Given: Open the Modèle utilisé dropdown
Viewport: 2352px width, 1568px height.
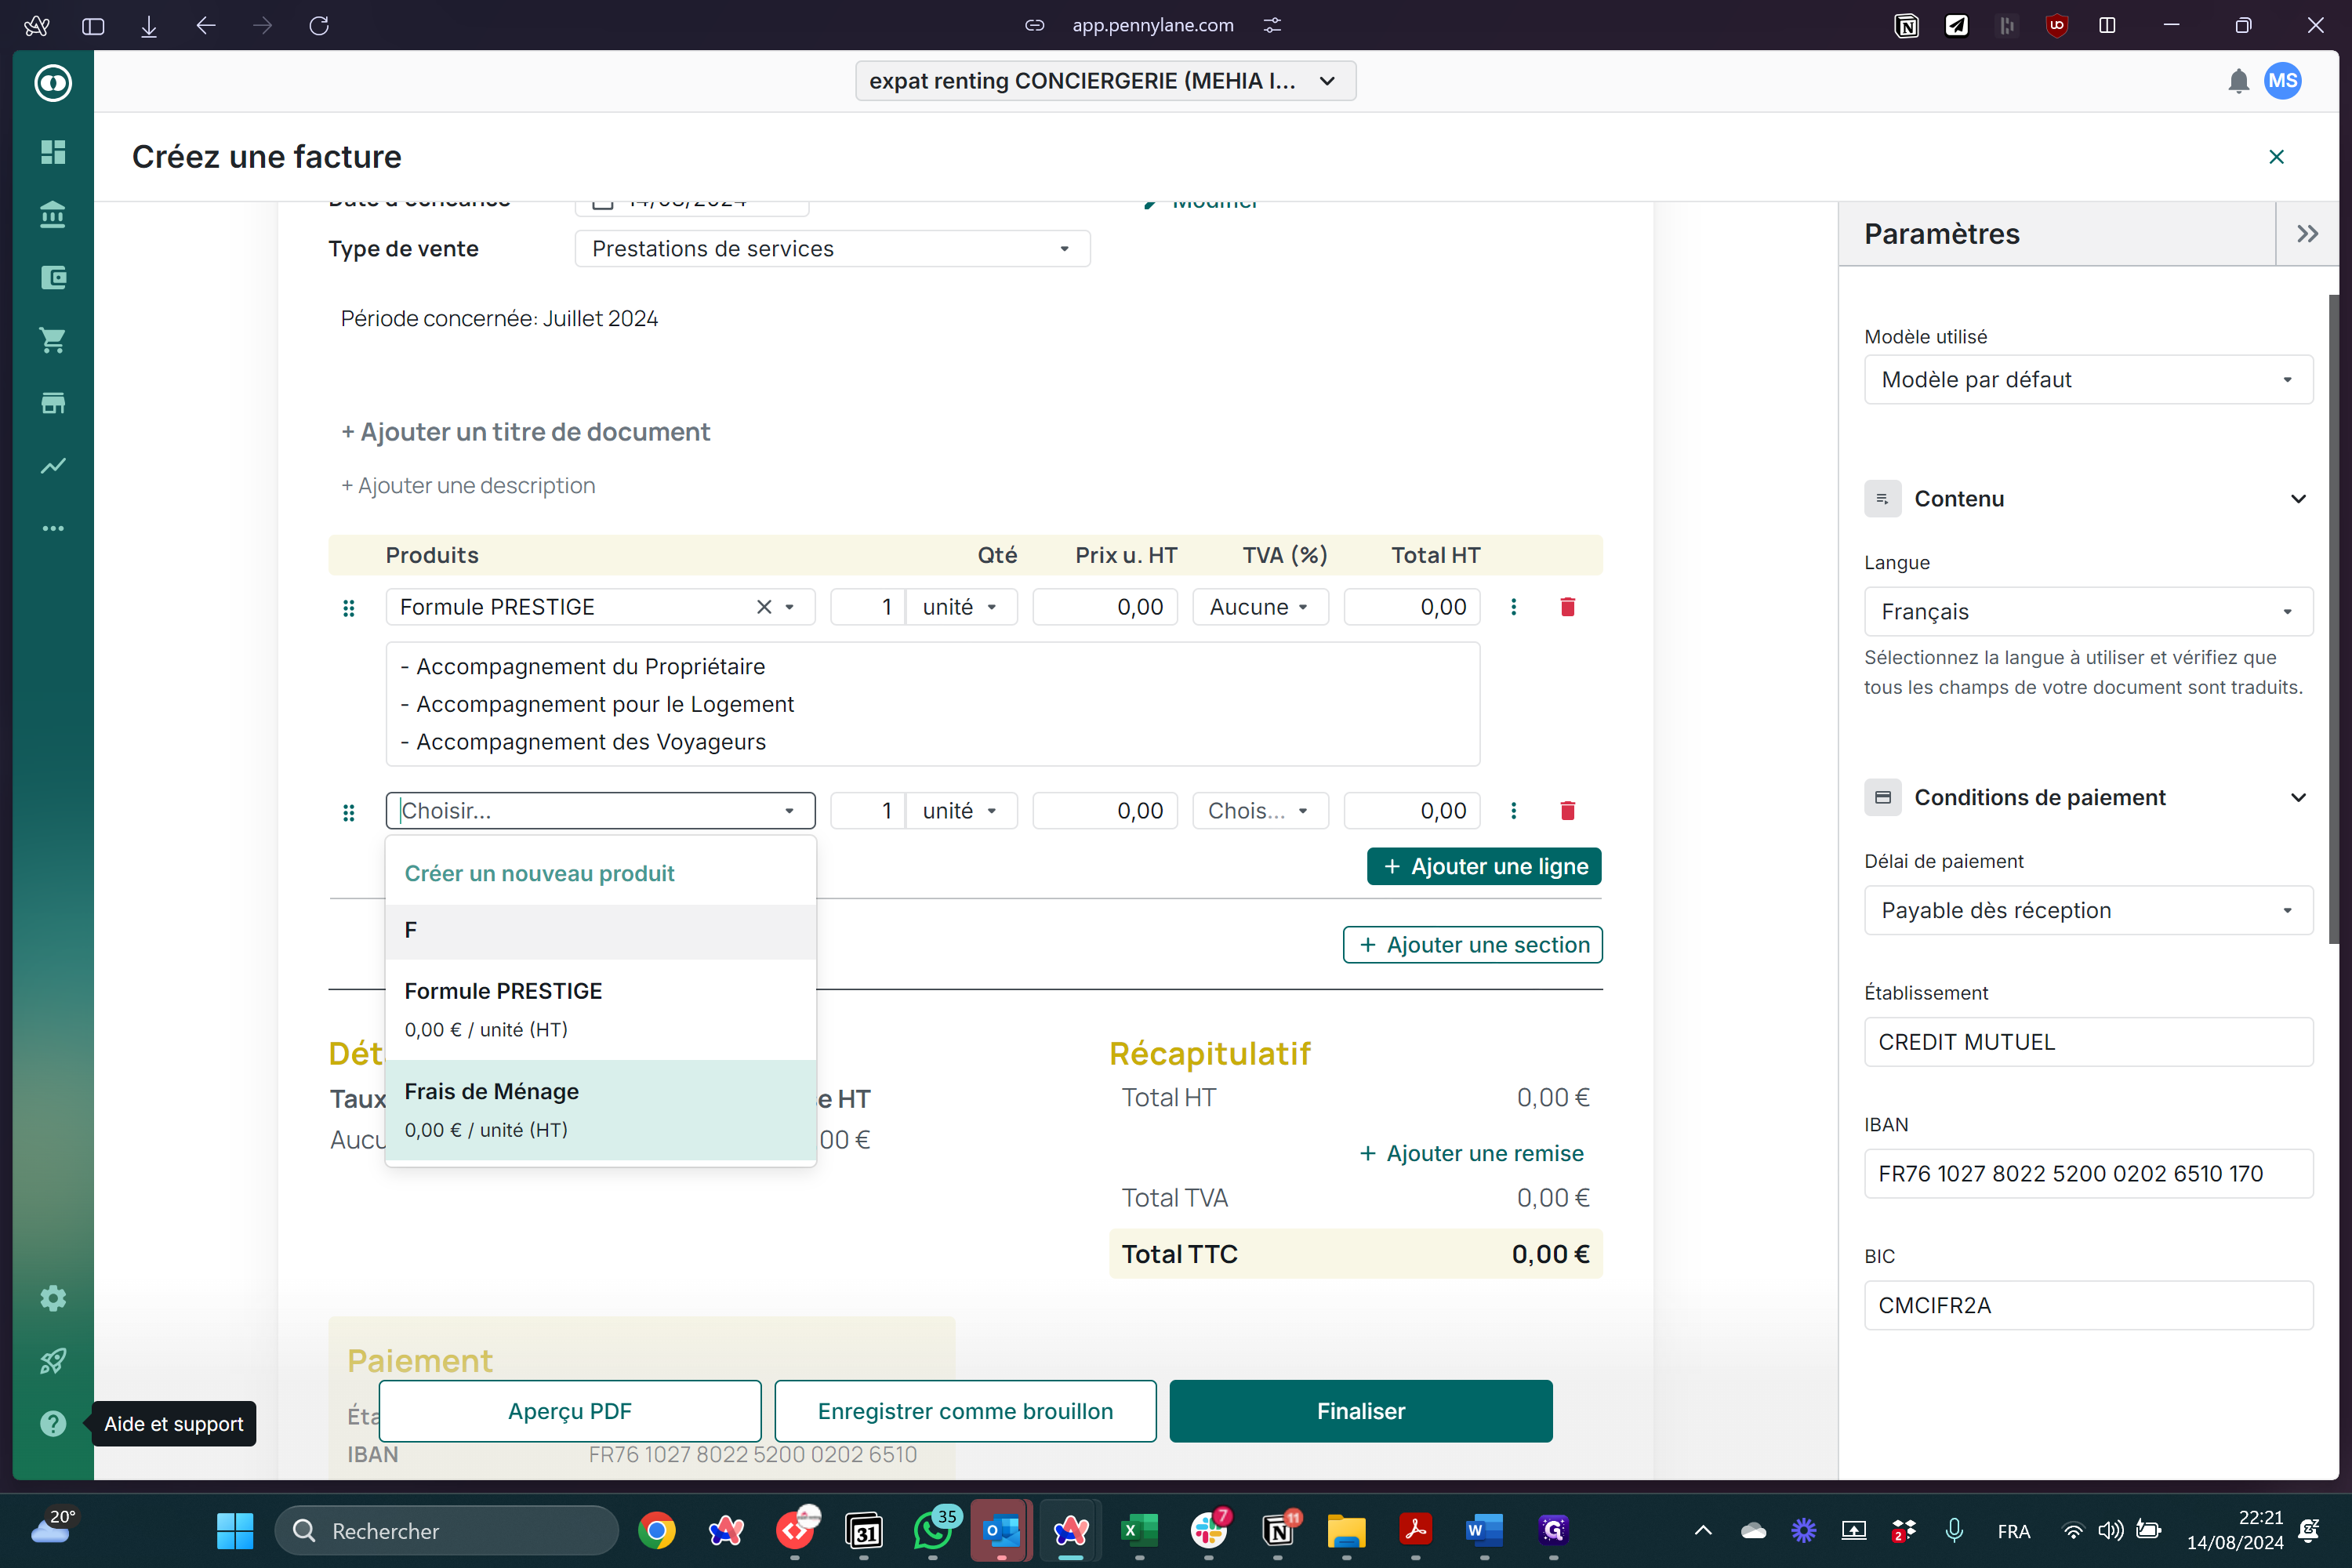Looking at the screenshot, I should [x=2088, y=380].
